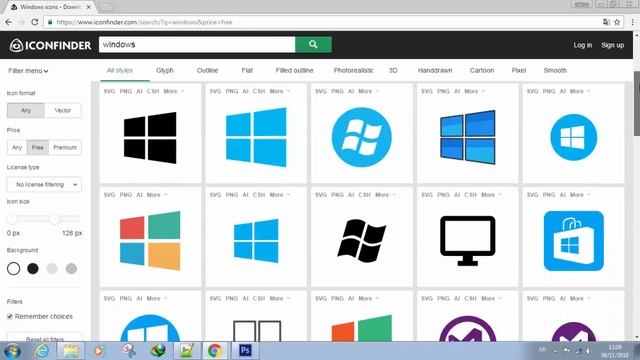Screen dimensions: 640x360
Task: Click the translate page icon in address bar
Action: pos(606,22)
